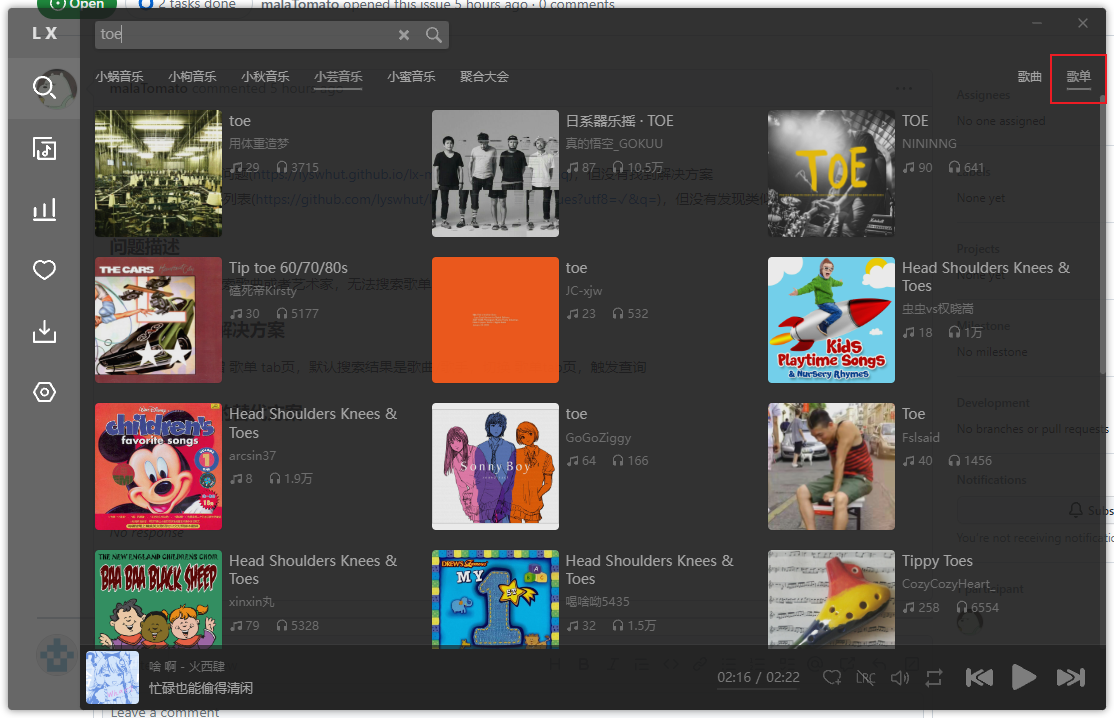Click the current song album art thumbnail

(112, 677)
